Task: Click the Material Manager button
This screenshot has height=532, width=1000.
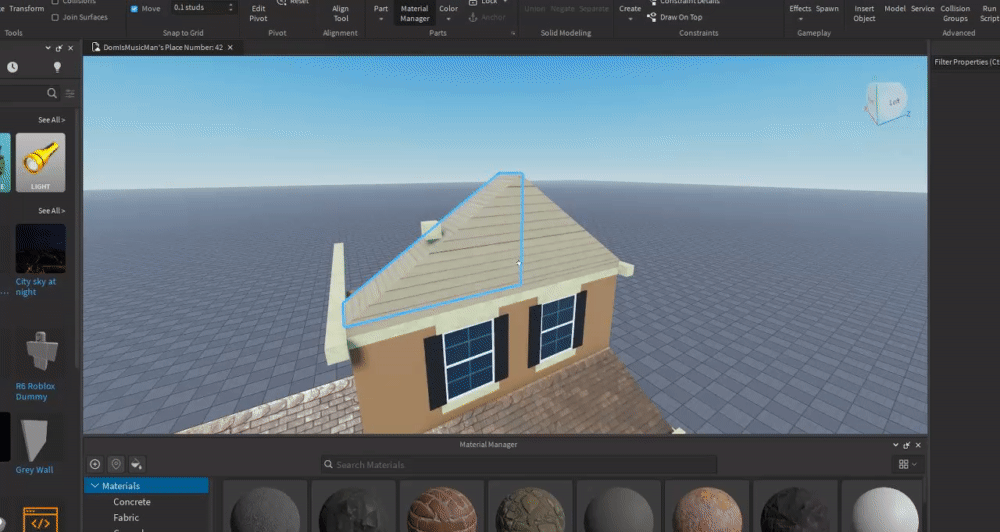Action: pyautogui.click(x=415, y=13)
